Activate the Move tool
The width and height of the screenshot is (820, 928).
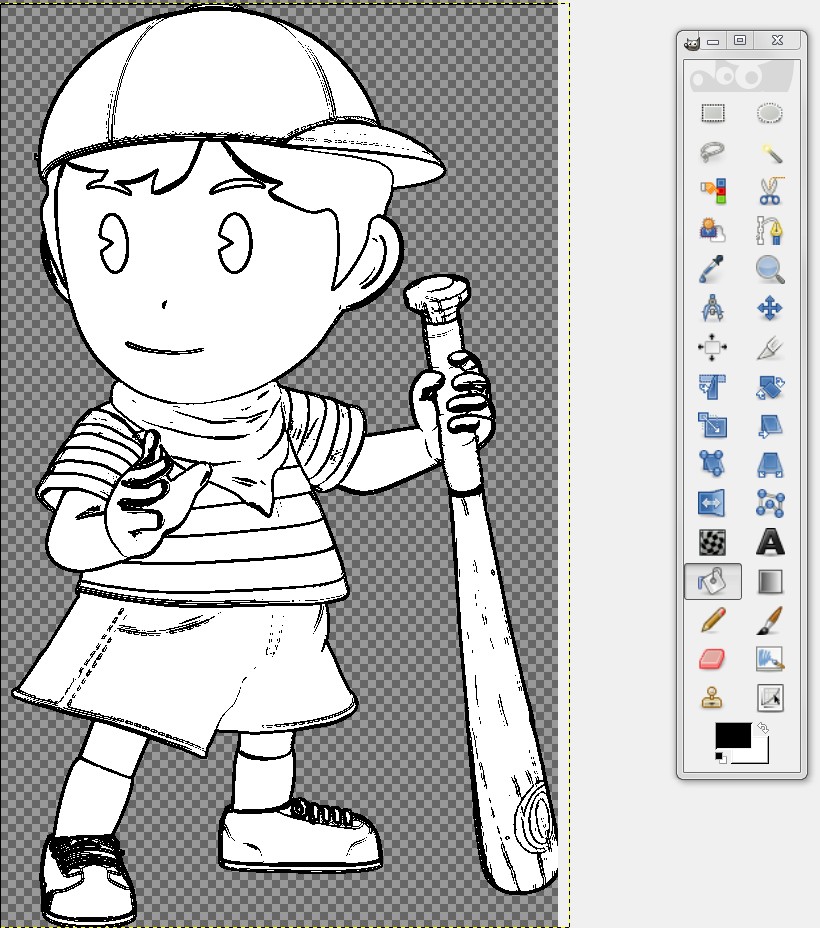tap(769, 308)
